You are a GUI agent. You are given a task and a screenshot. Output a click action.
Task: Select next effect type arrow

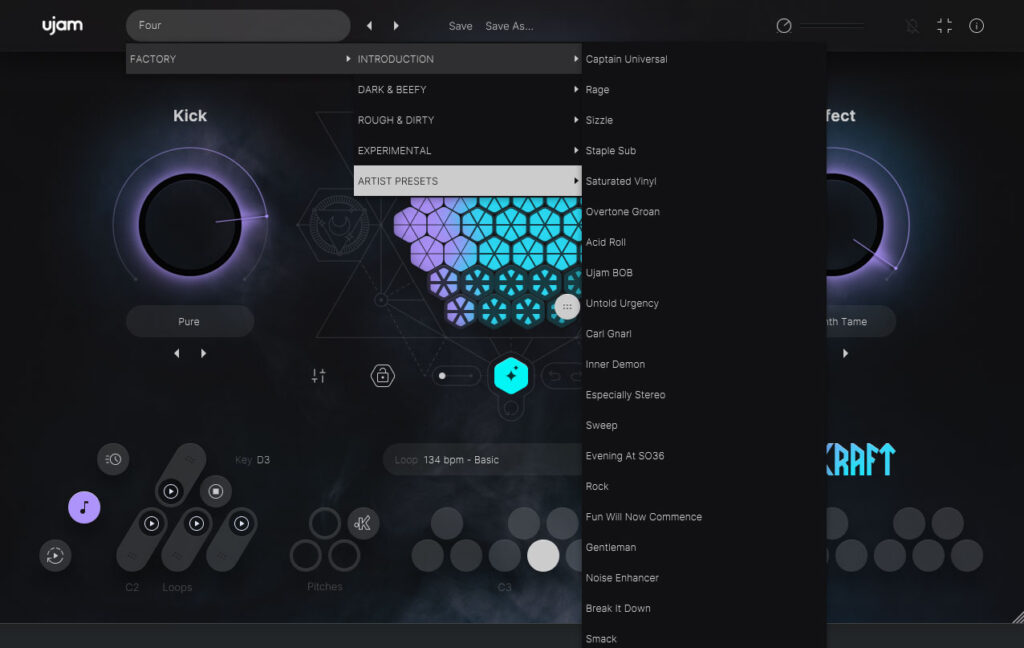point(846,353)
